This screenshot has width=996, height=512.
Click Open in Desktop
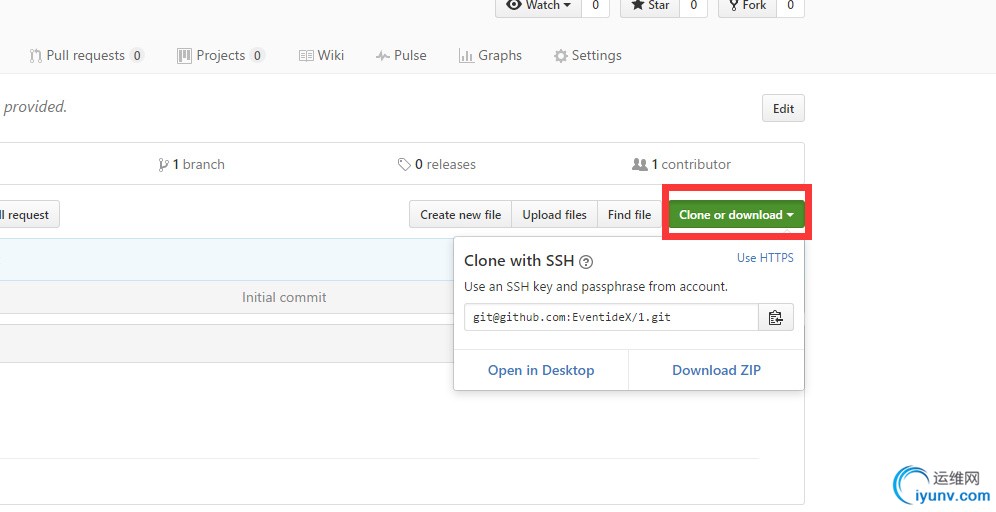click(x=541, y=370)
